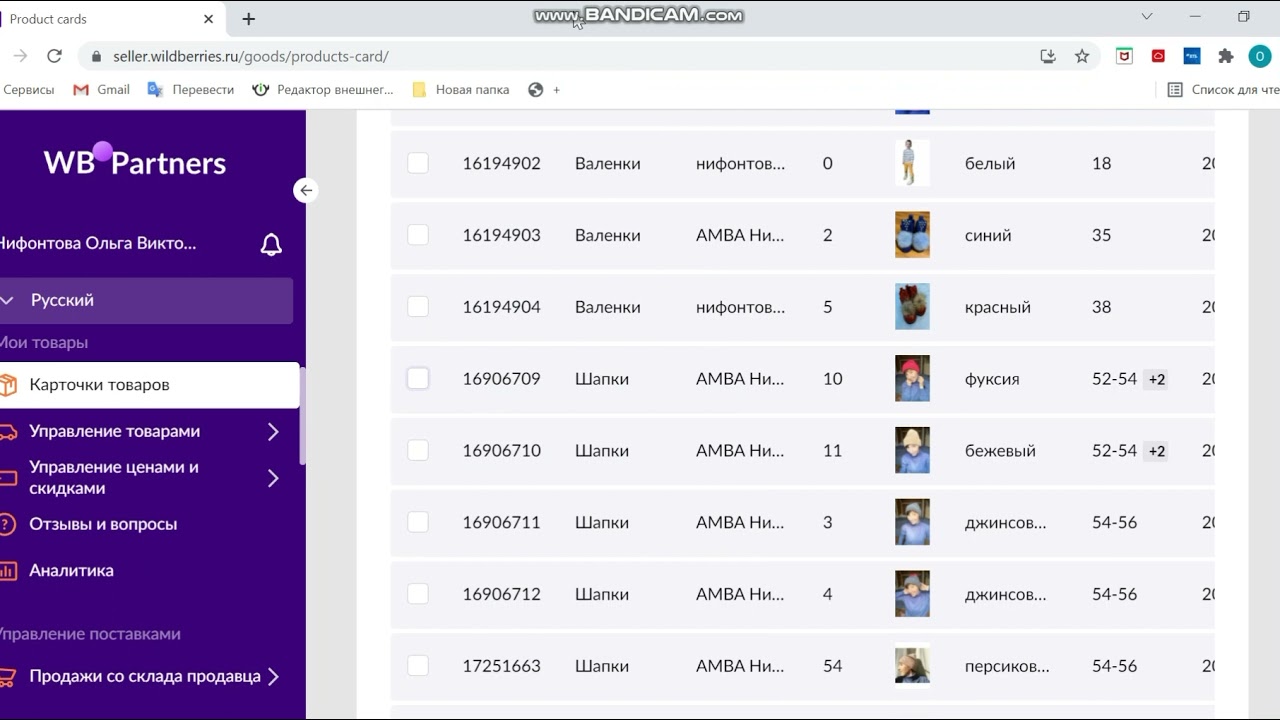Click the Управление товарами truck icon
Screen dimensions: 1280x720
coord(7,432)
